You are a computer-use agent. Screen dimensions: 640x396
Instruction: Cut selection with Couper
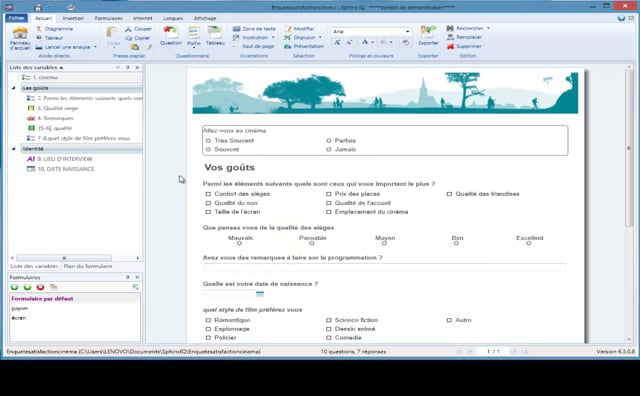(x=138, y=29)
